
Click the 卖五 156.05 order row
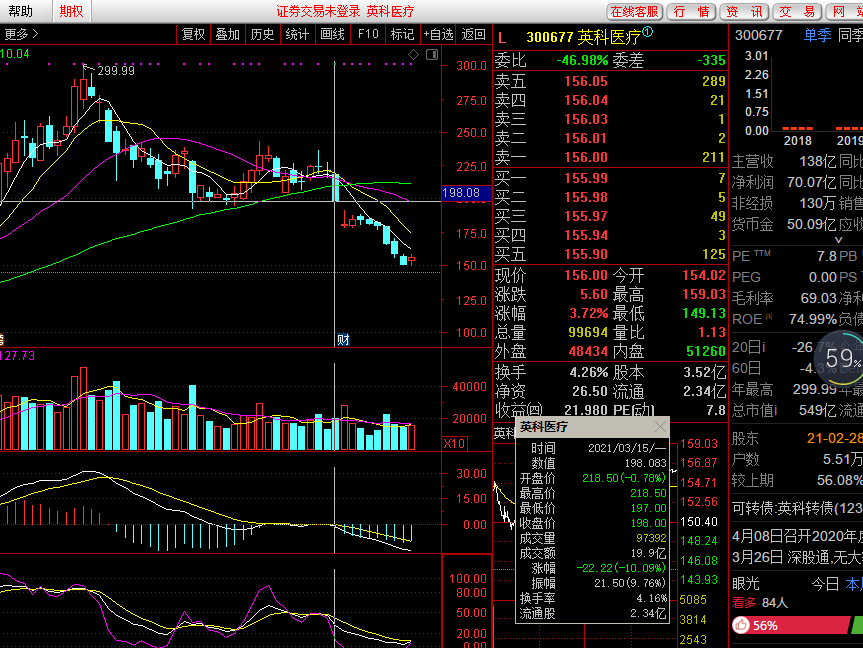click(610, 81)
